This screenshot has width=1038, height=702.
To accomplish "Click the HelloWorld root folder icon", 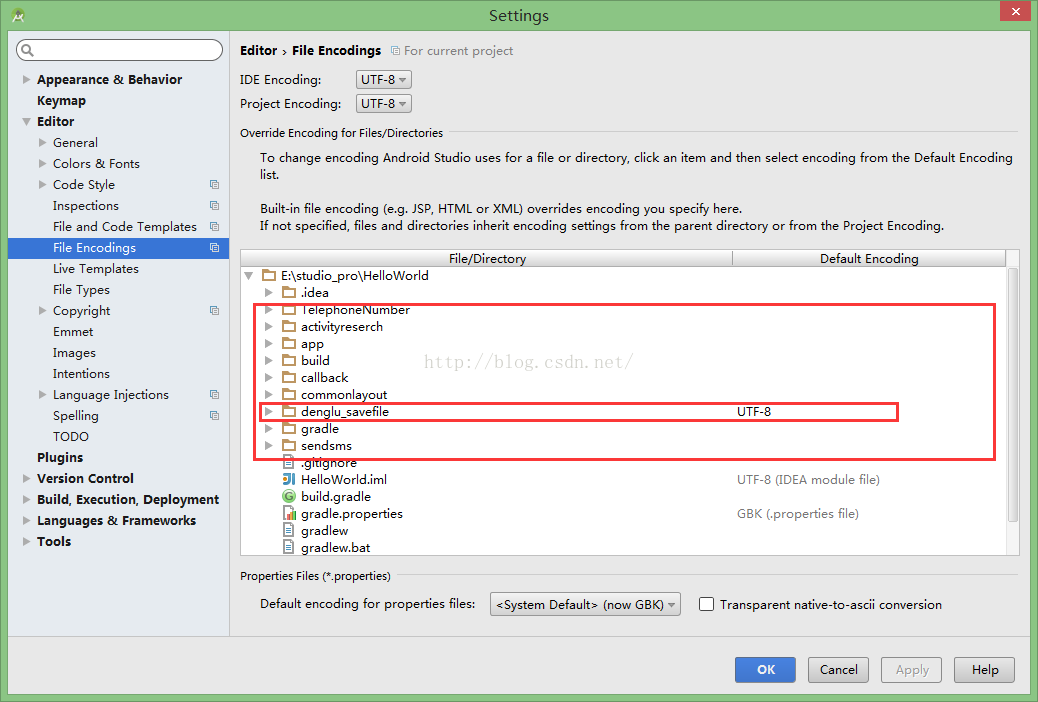I will [269, 276].
